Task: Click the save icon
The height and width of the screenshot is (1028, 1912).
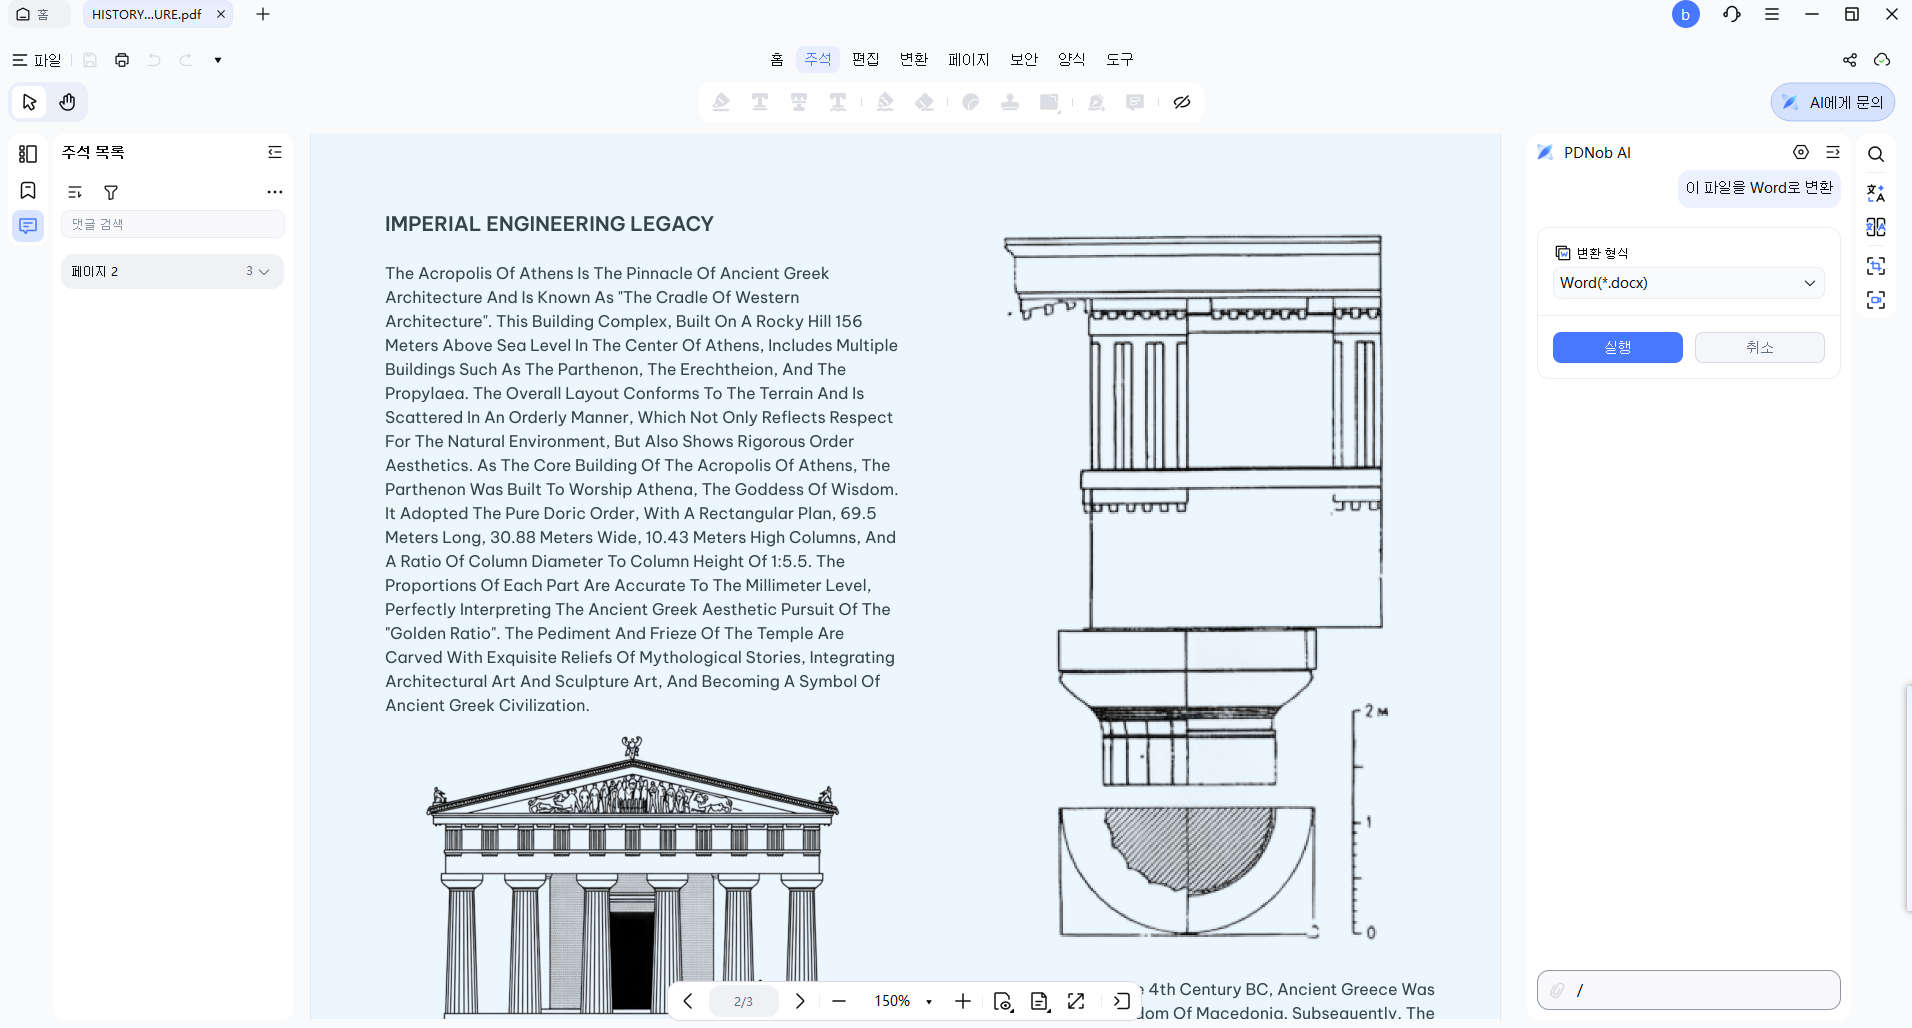Action: coord(90,60)
